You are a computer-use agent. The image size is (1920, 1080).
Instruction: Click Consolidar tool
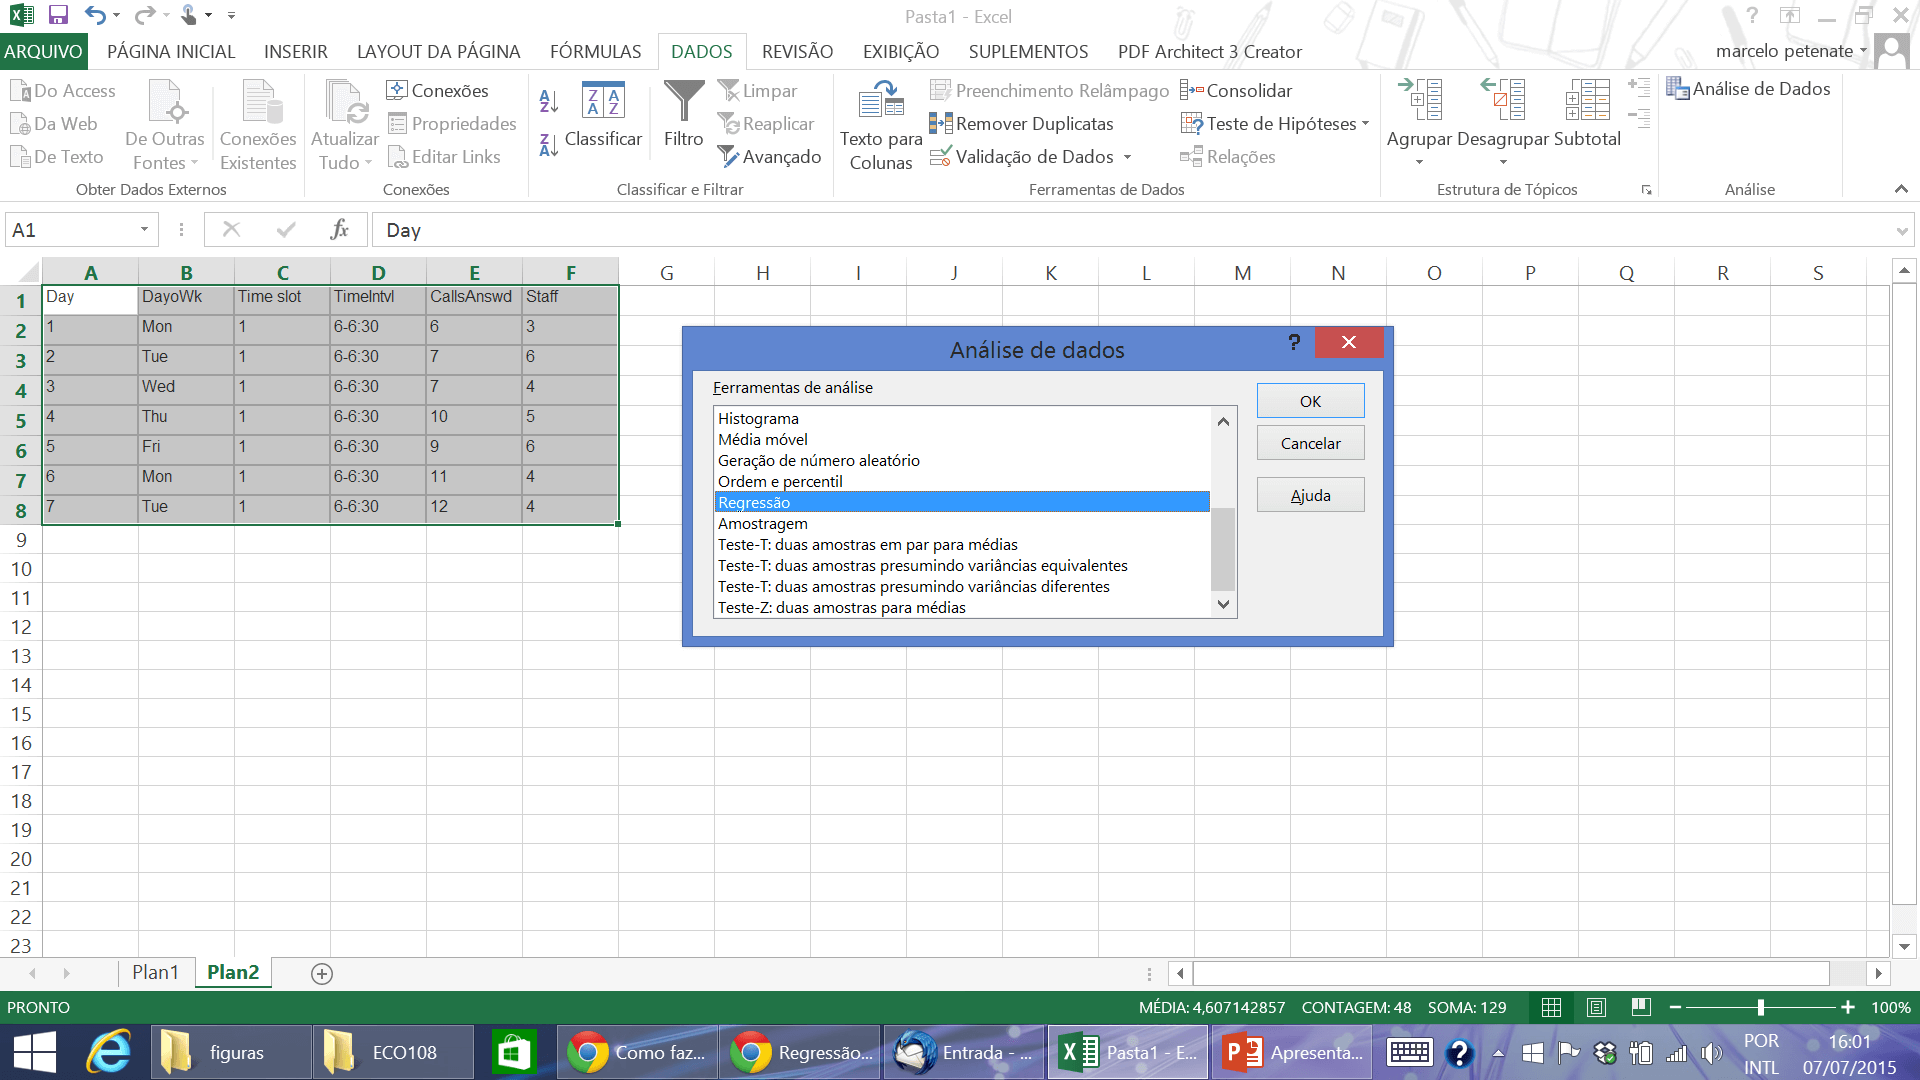click(x=1237, y=91)
